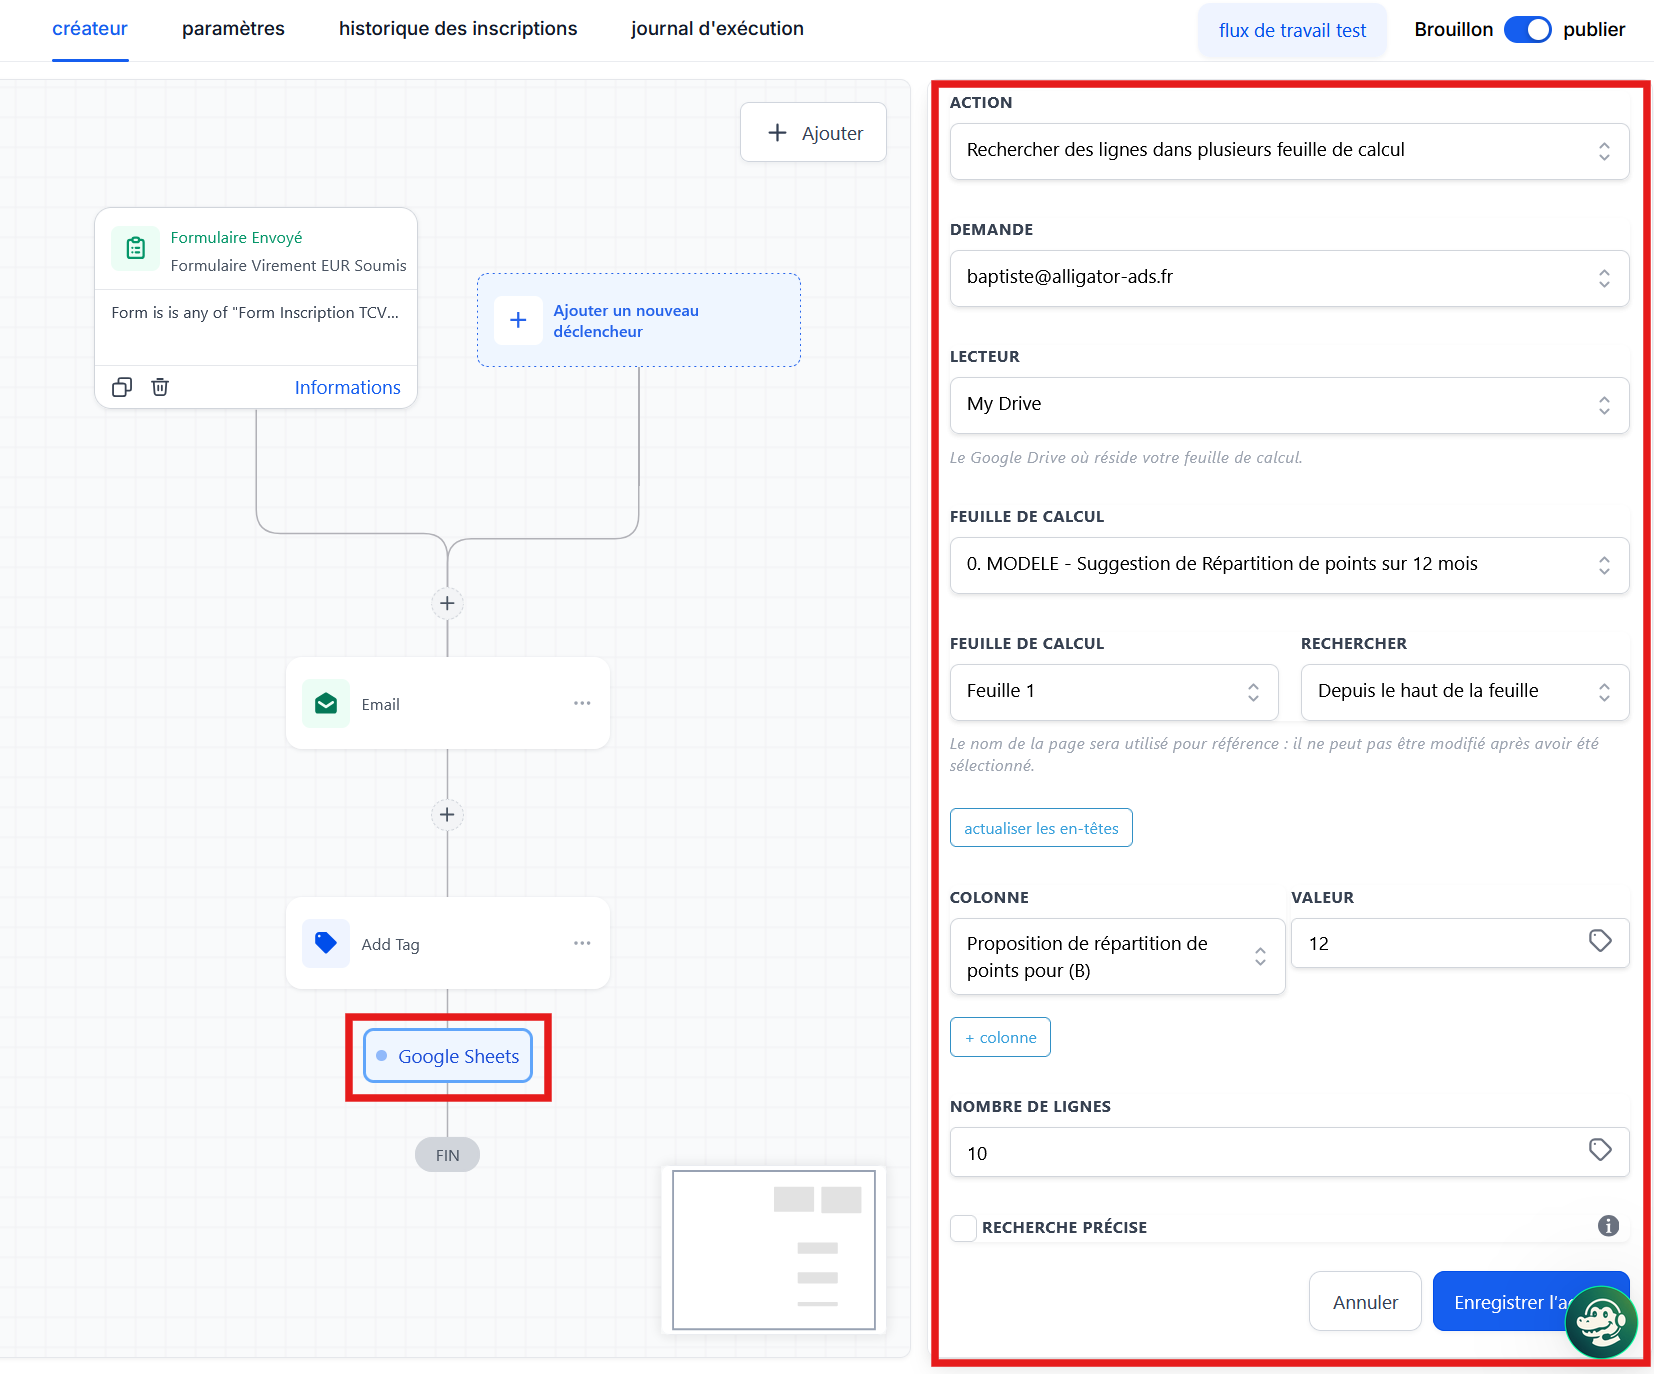Switch to the paramètres tab
Image resolution: width=1654 pixels, height=1374 pixels.
[233, 29]
